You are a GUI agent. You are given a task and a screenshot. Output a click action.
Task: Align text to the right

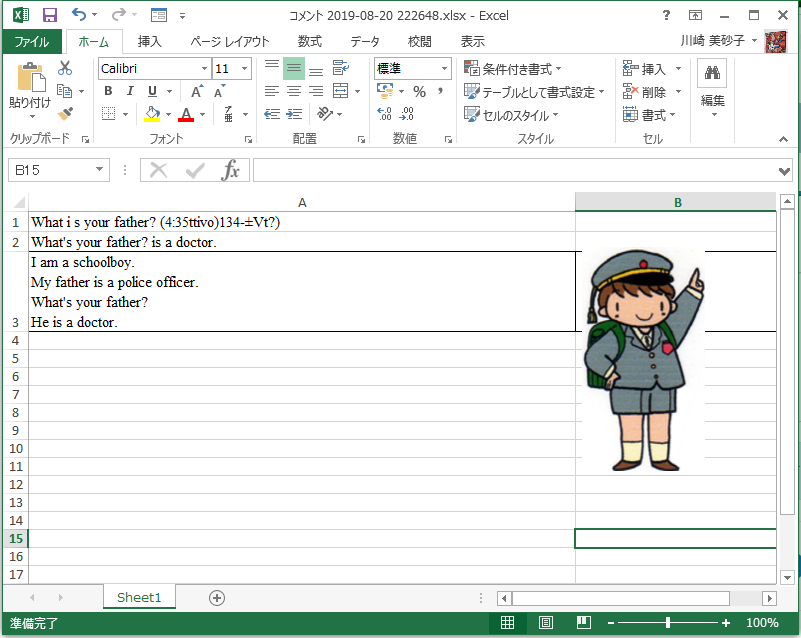pyautogui.click(x=316, y=91)
